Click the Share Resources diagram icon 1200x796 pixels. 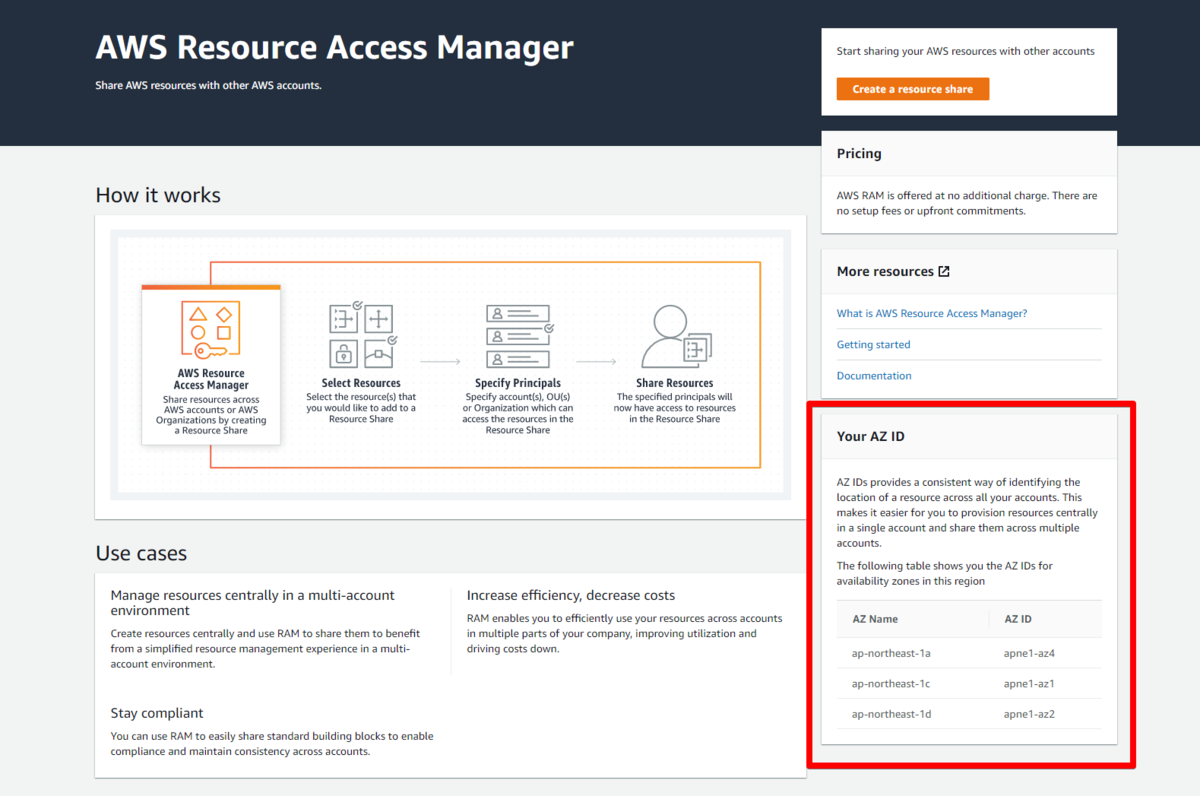click(675, 336)
